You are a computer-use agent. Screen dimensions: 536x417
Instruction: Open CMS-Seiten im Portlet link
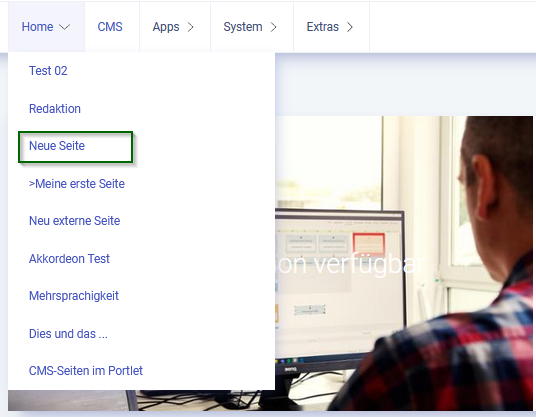(86, 371)
